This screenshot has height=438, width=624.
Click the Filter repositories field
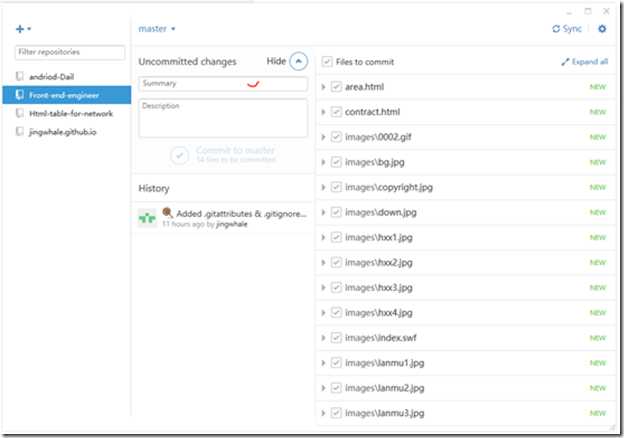[70, 52]
